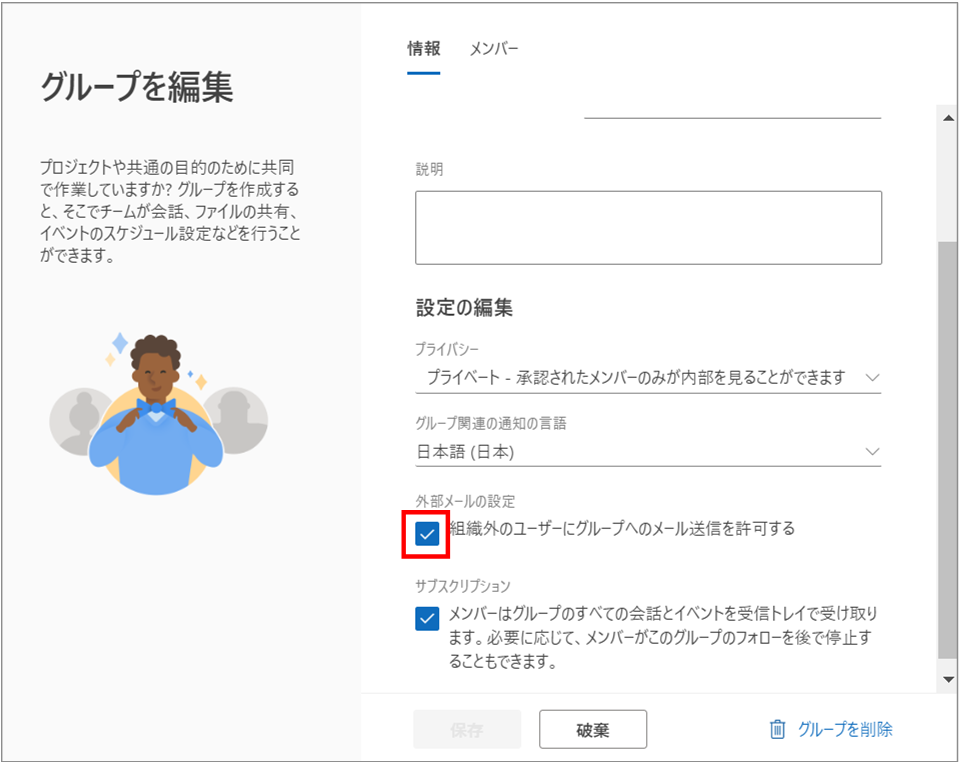Click the 組織外のユーザー mail permission text
The height and width of the screenshot is (762, 959).
622,528
